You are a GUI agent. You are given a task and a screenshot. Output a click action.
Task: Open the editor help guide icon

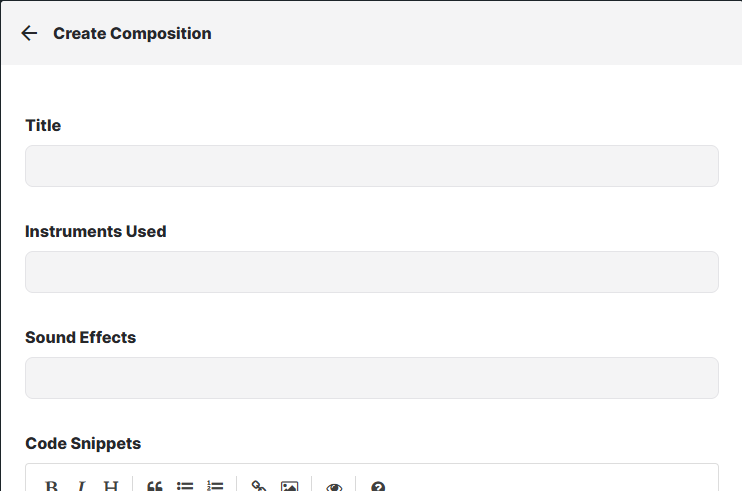tap(378, 486)
